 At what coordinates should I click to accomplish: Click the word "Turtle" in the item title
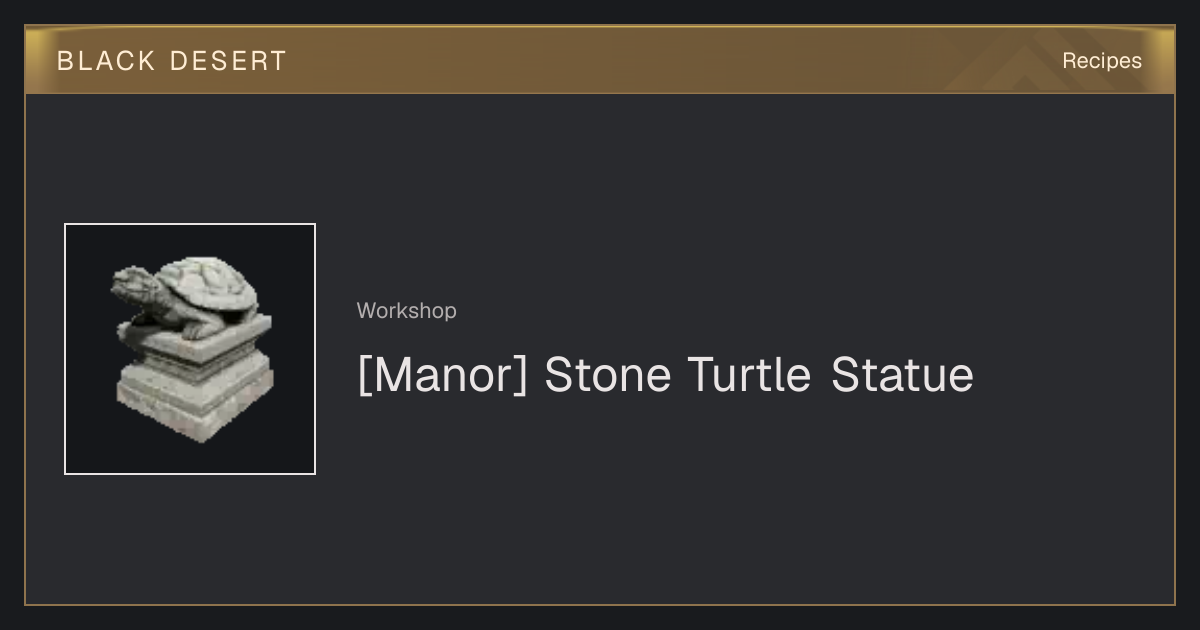[749, 375]
